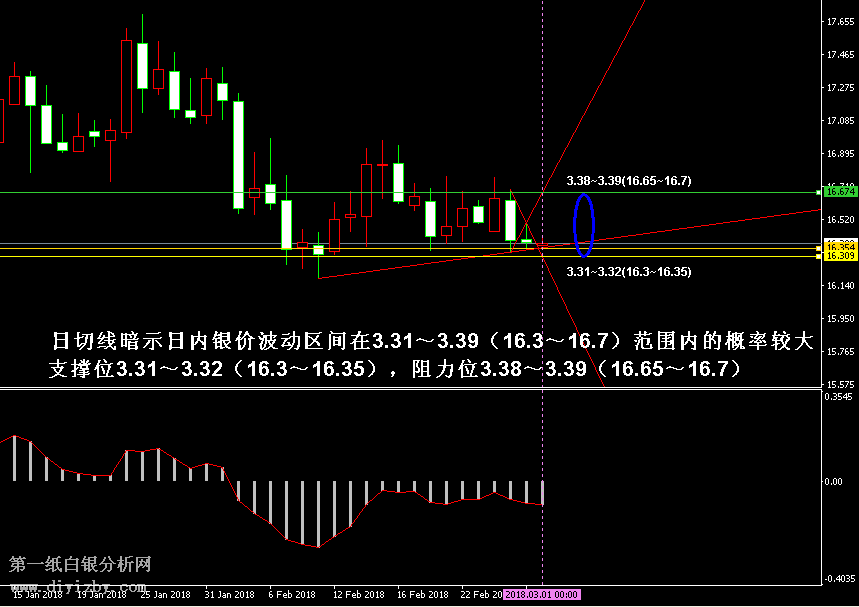Image resolution: width=859 pixels, height=607 pixels.
Task: Click the 第一纸白银分析网 watermark text
Action: 80,564
